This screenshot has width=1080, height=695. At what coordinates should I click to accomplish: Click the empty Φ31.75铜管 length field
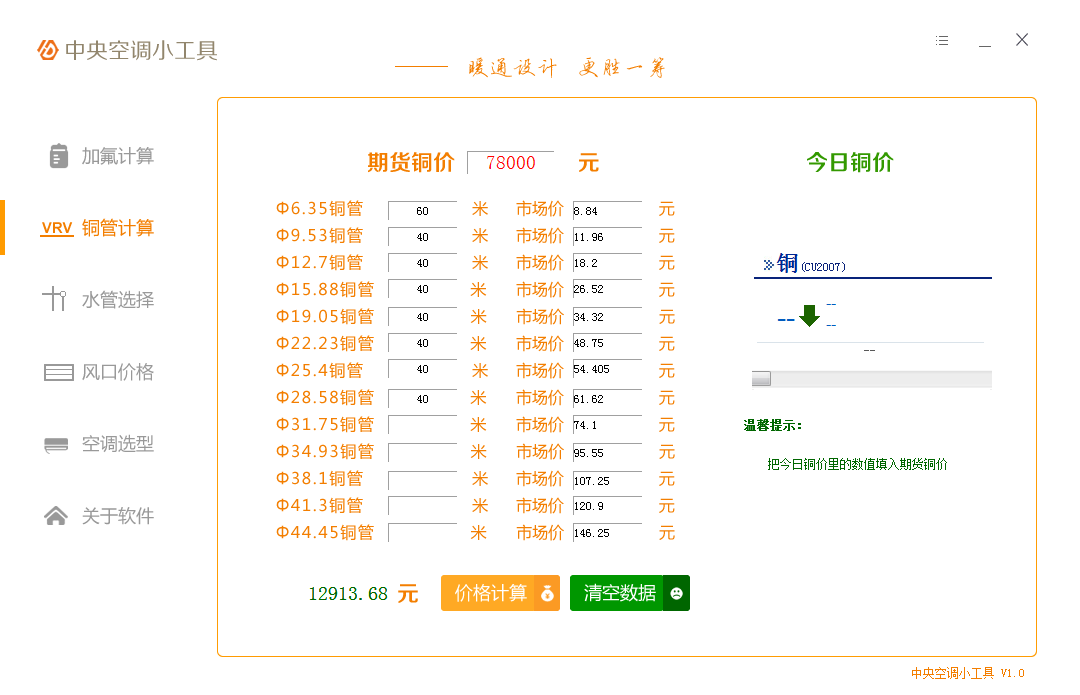click(x=422, y=425)
